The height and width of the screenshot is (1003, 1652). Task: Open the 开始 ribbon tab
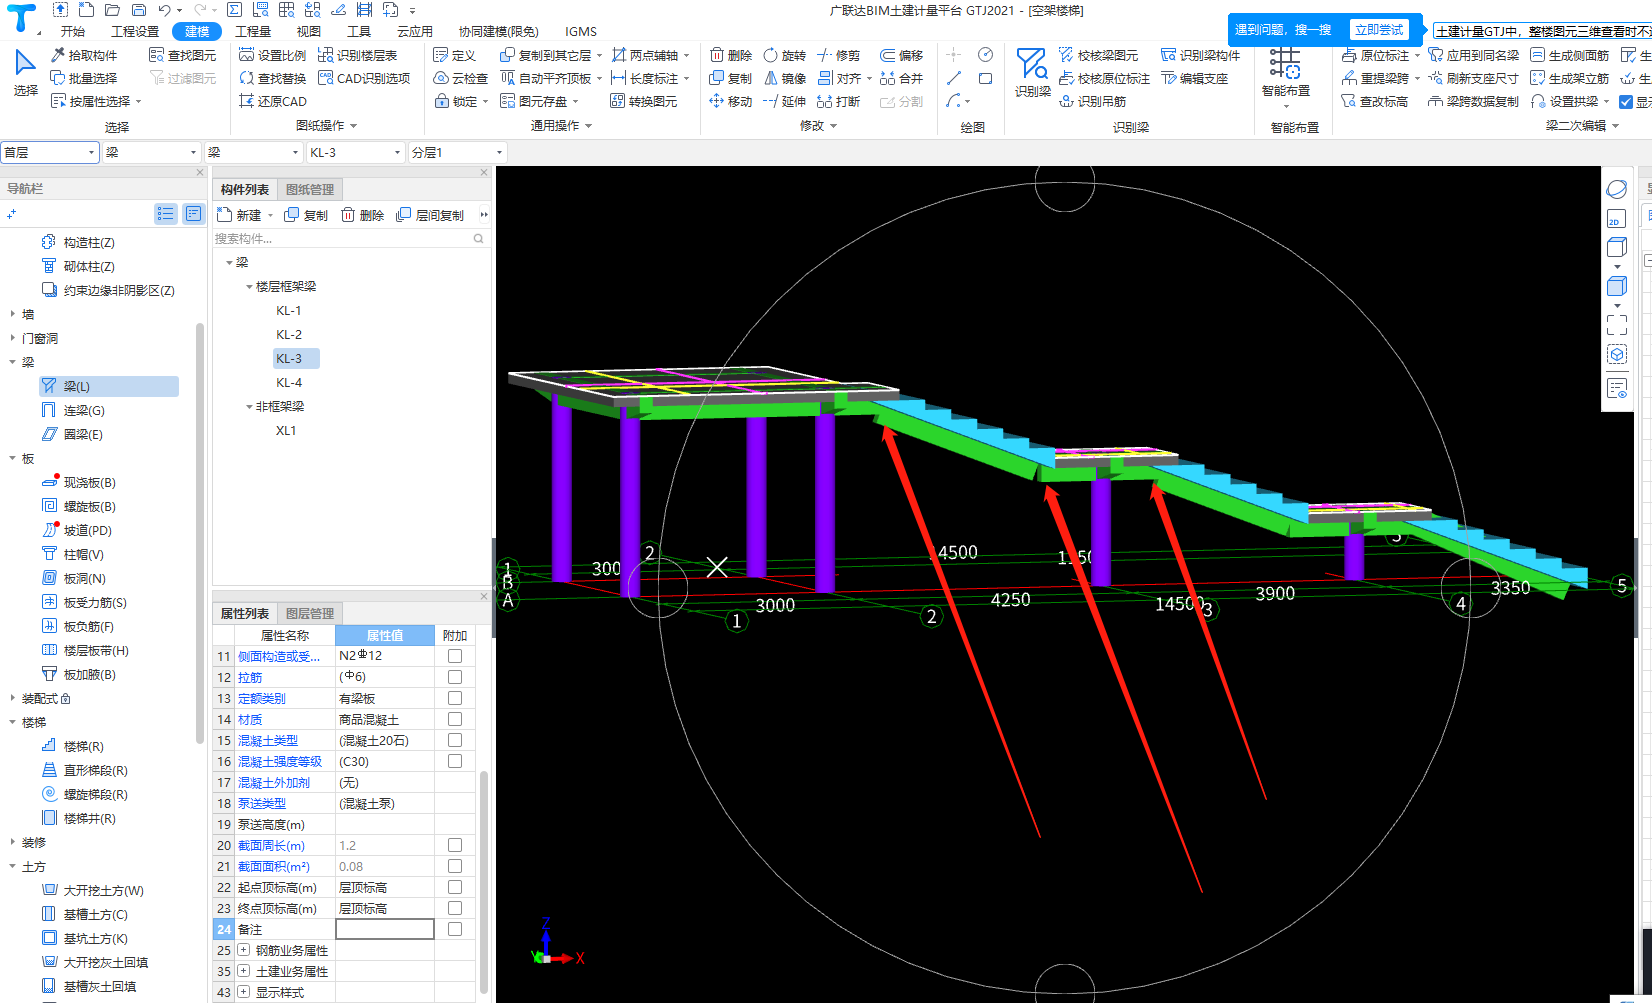[73, 31]
